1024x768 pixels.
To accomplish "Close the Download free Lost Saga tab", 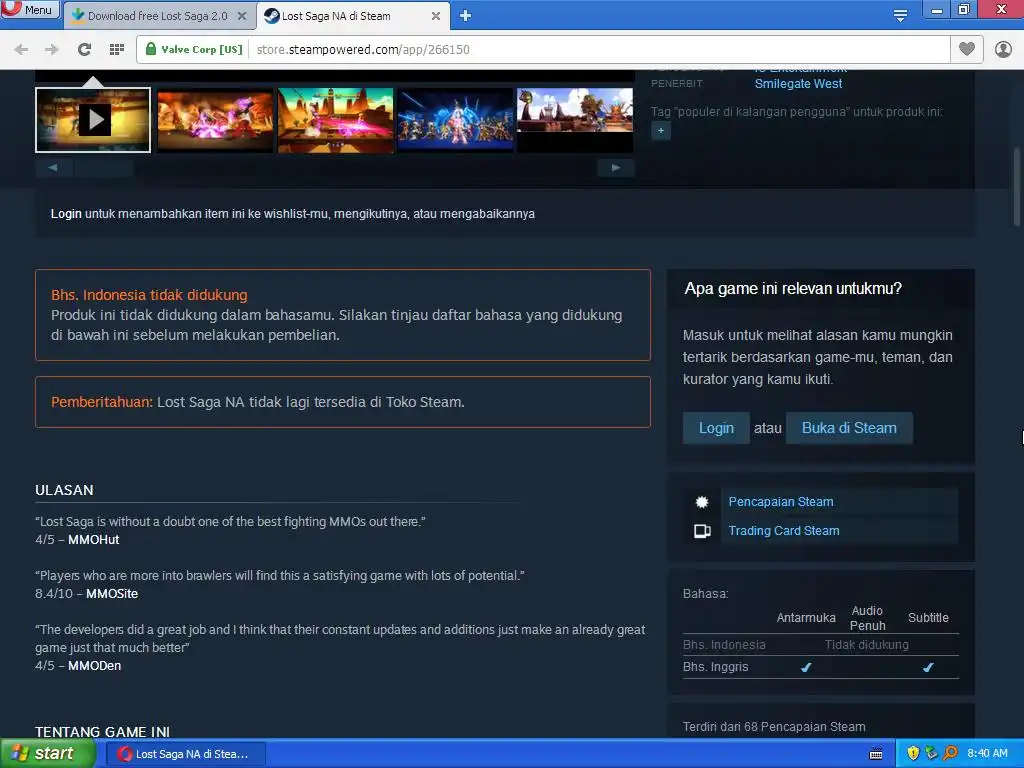I will [242, 16].
